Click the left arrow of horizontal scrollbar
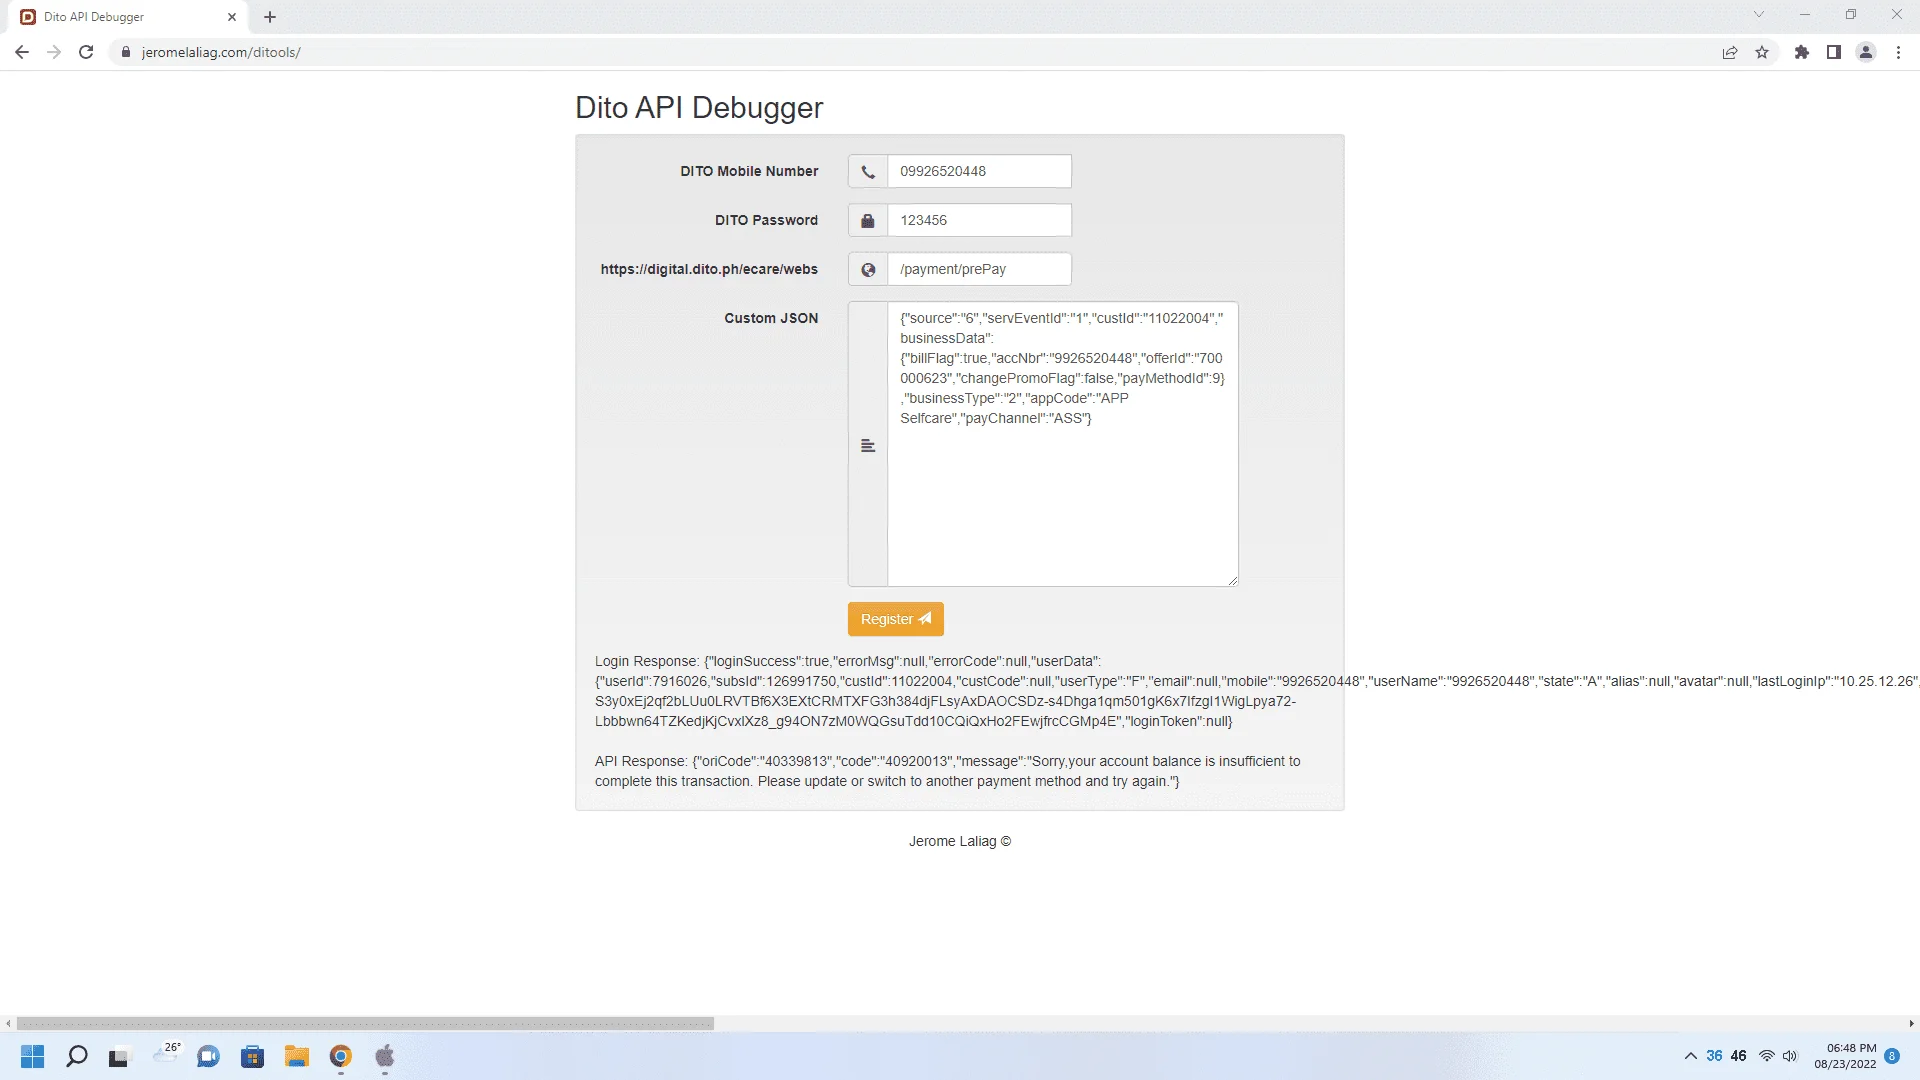Viewport: 1920px width, 1080px height. click(8, 1023)
